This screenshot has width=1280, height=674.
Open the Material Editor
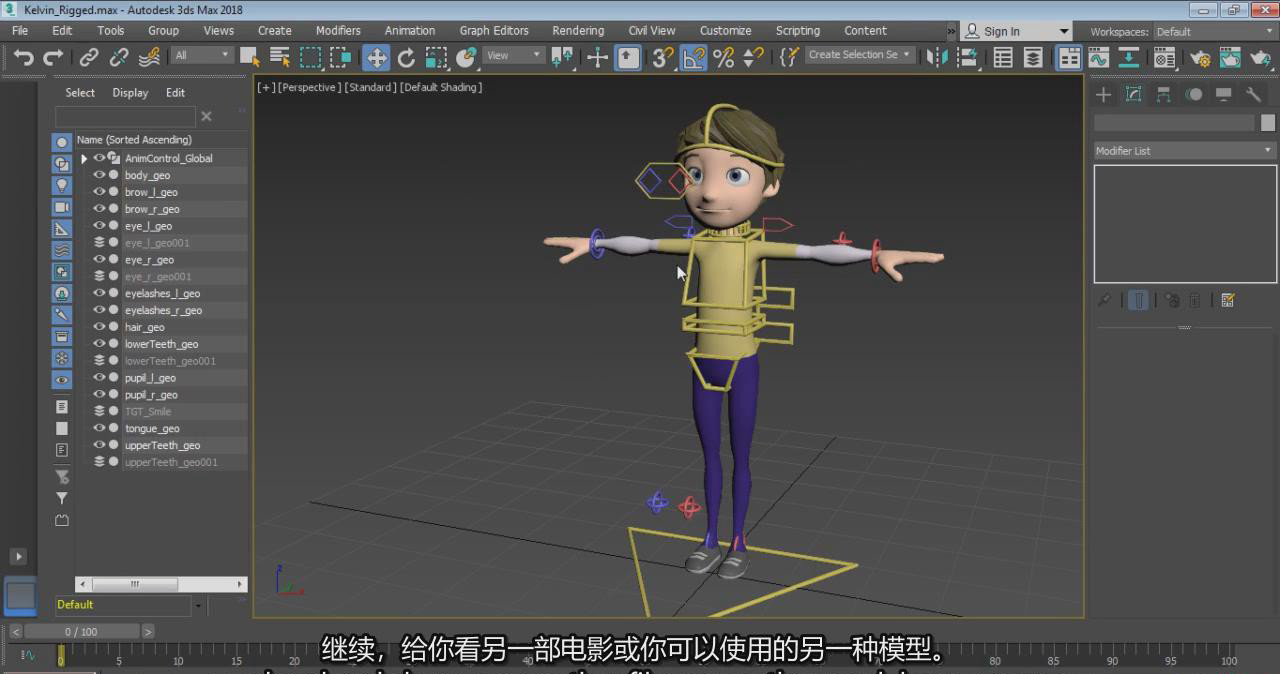pyautogui.click(x=1165, y=57)
